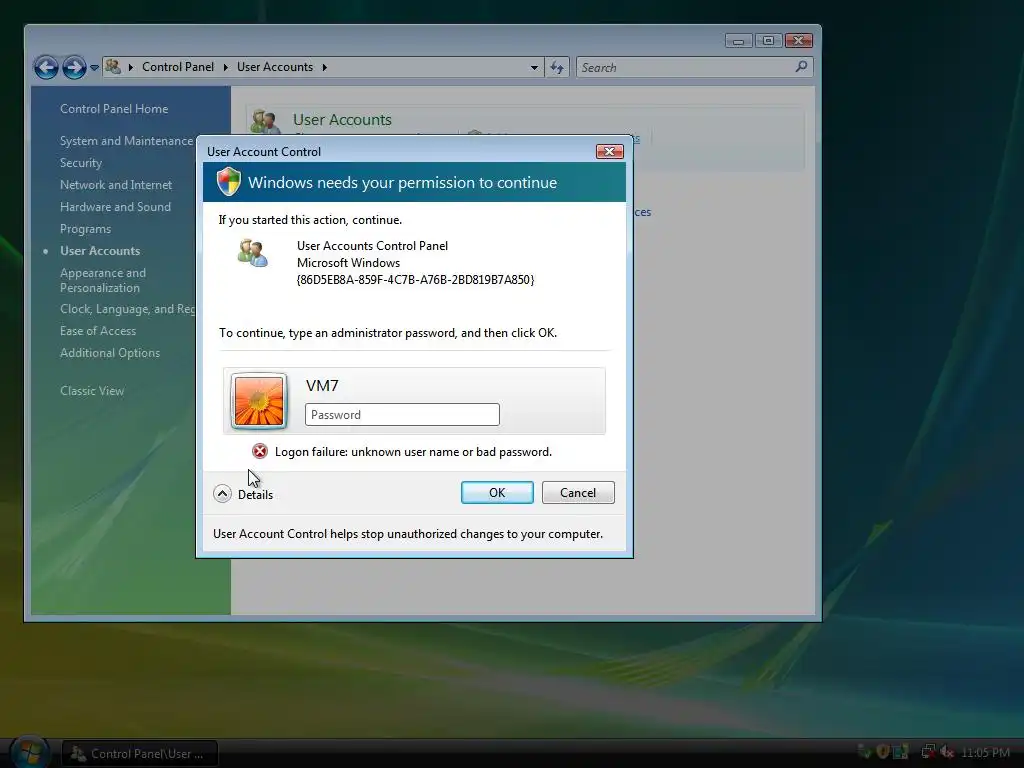Click the network connection tray icon

[x=927, y=752]
